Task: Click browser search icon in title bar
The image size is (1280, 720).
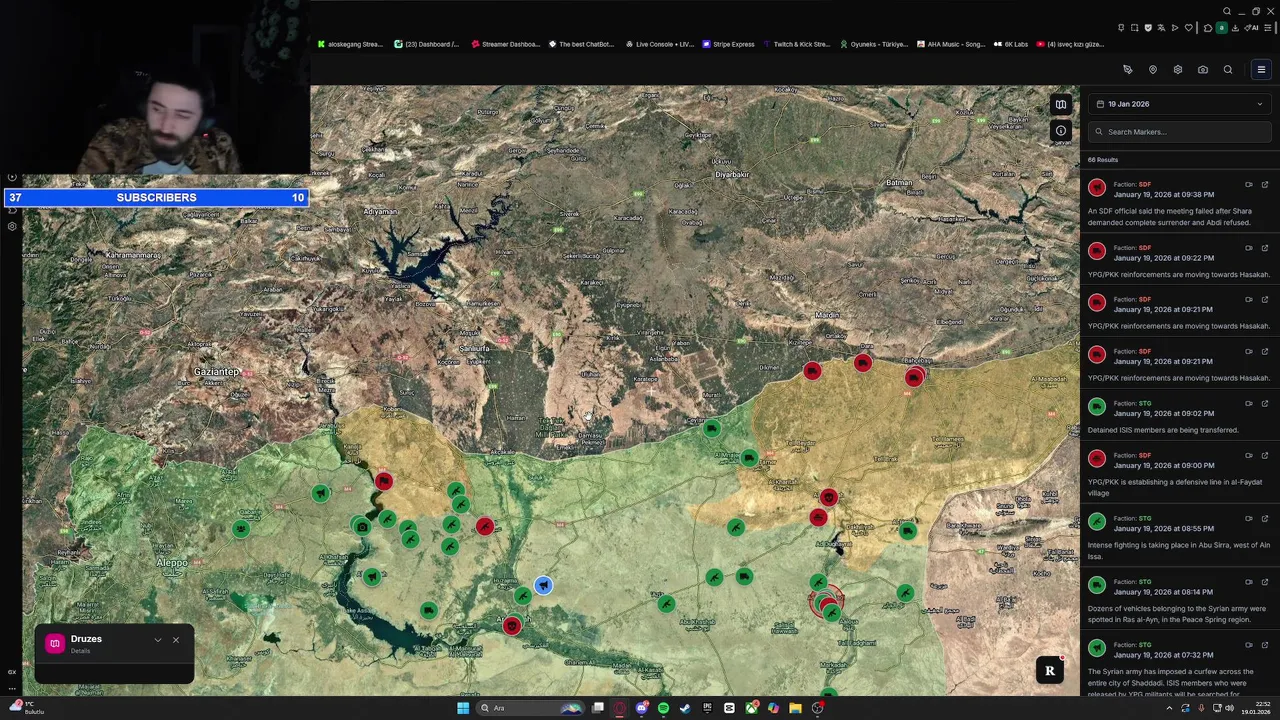Action: 1227,11
